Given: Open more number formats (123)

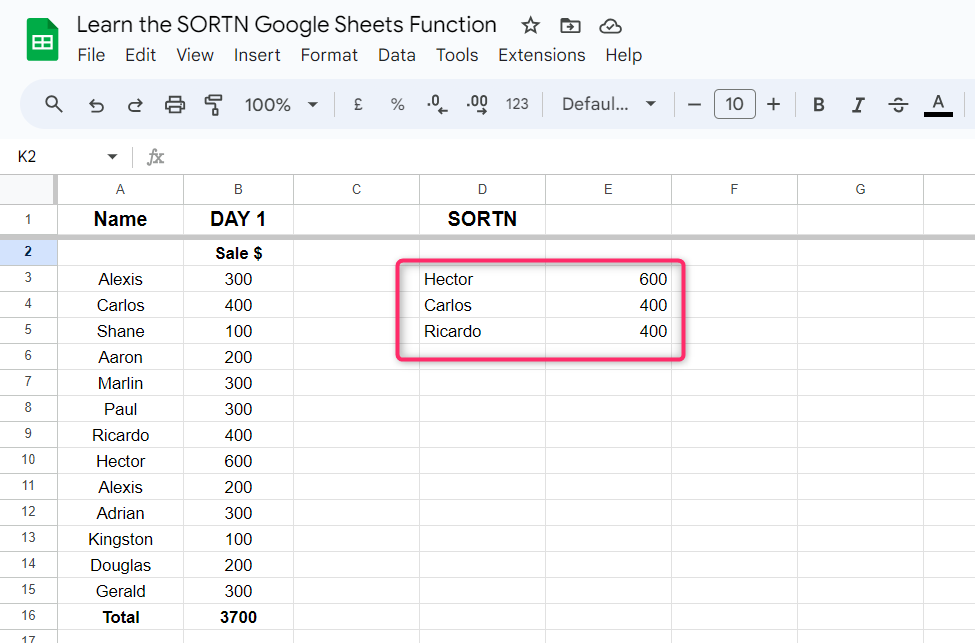Looking at the screenshot, I should 517,104.
